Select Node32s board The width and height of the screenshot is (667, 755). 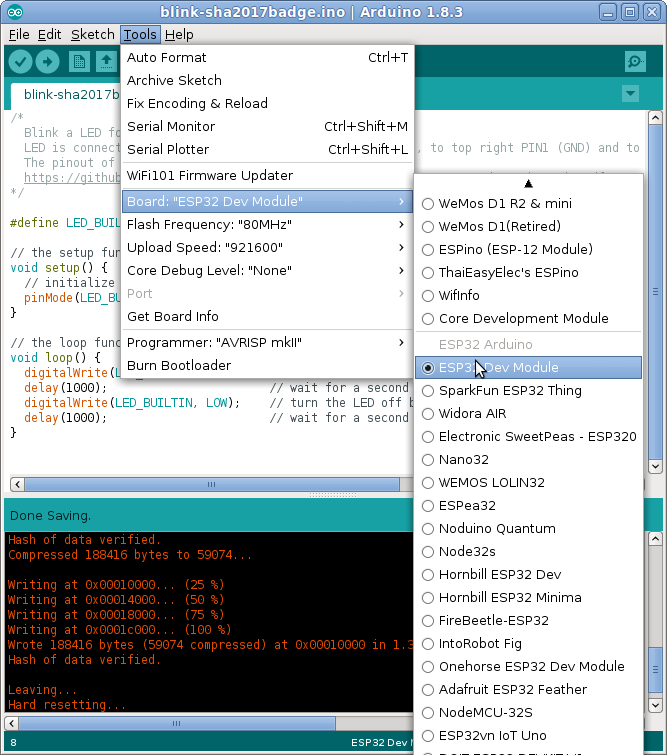(528, 552)
